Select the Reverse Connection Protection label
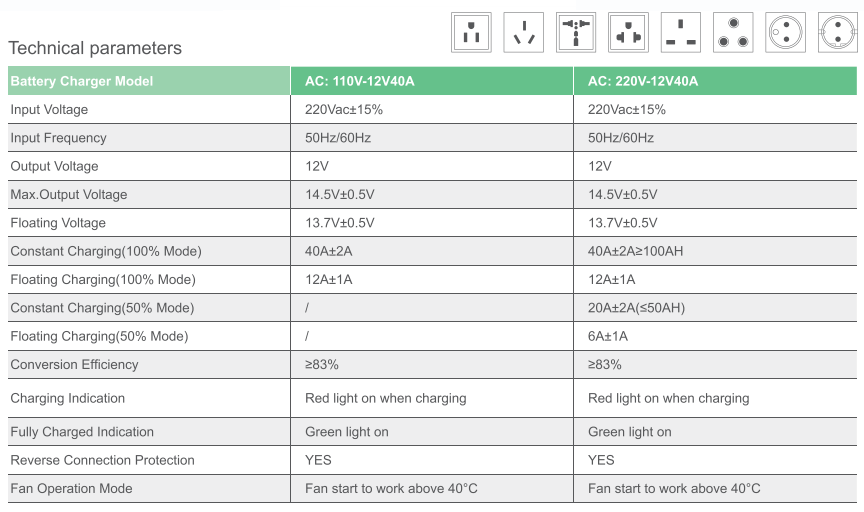 102,460
